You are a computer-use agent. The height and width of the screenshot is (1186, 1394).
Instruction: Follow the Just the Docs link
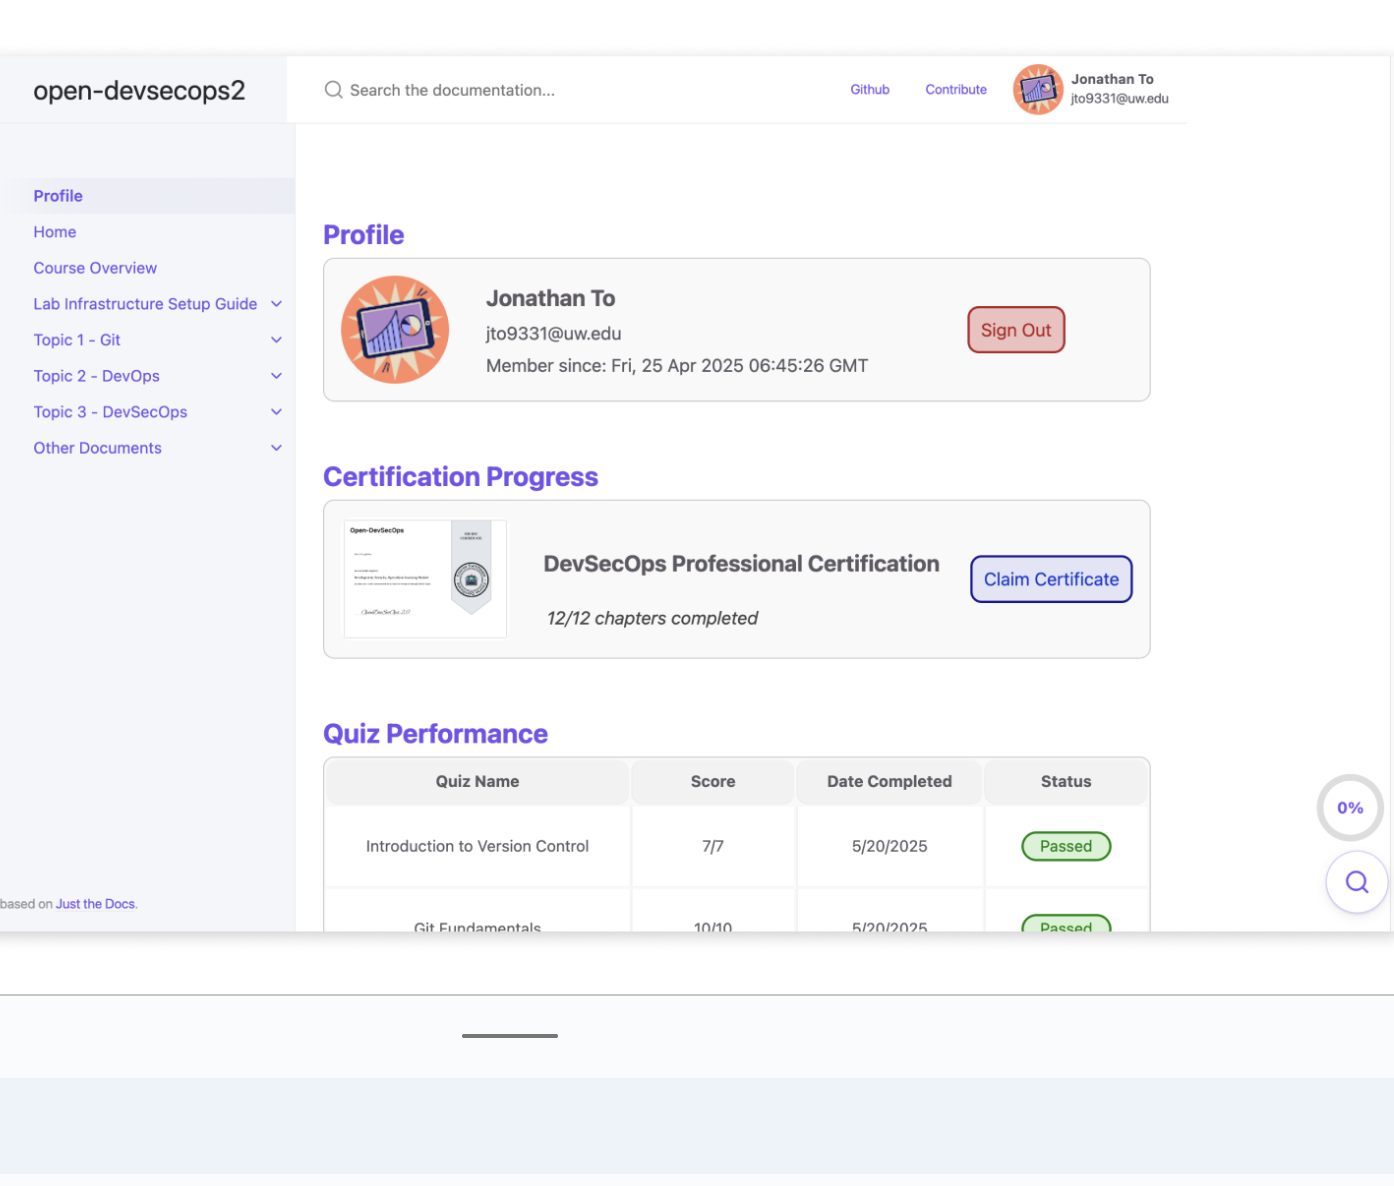coord(94,903)
